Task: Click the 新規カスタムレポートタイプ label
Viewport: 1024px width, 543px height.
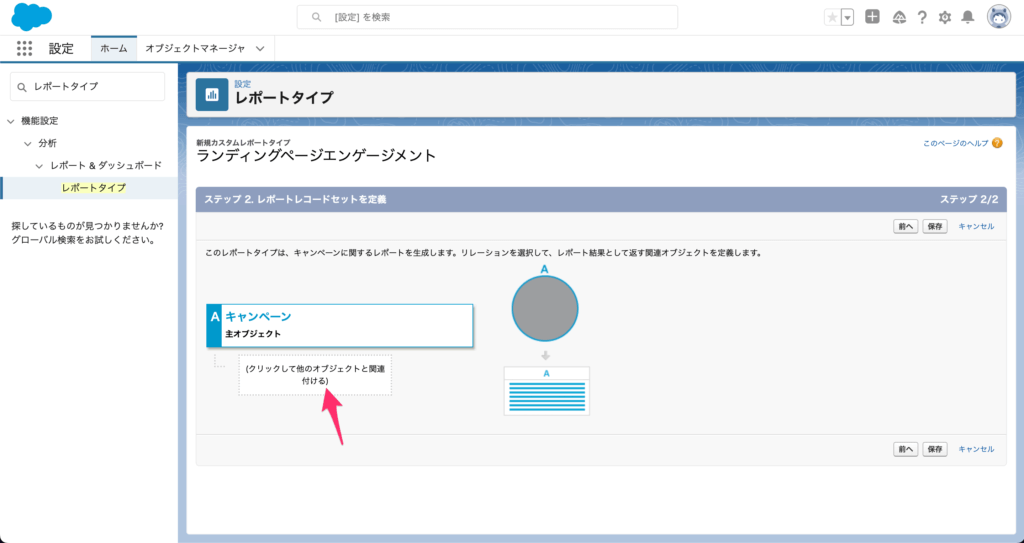Action: (x=244, y=142)
